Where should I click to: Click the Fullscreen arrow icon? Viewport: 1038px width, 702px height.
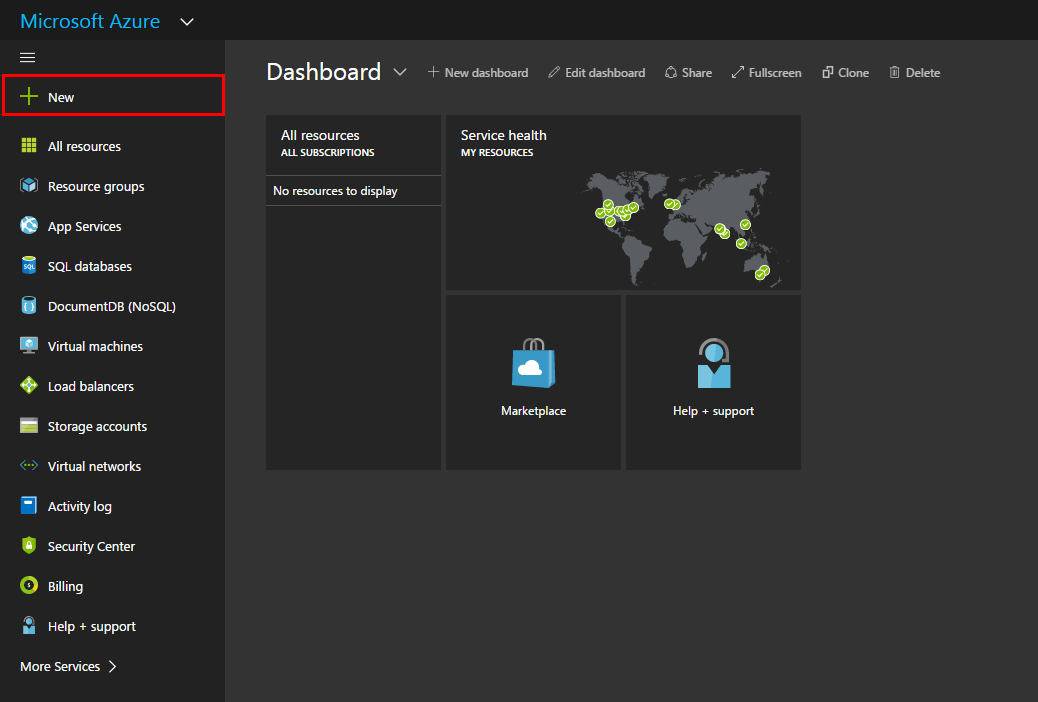[737, 72]
